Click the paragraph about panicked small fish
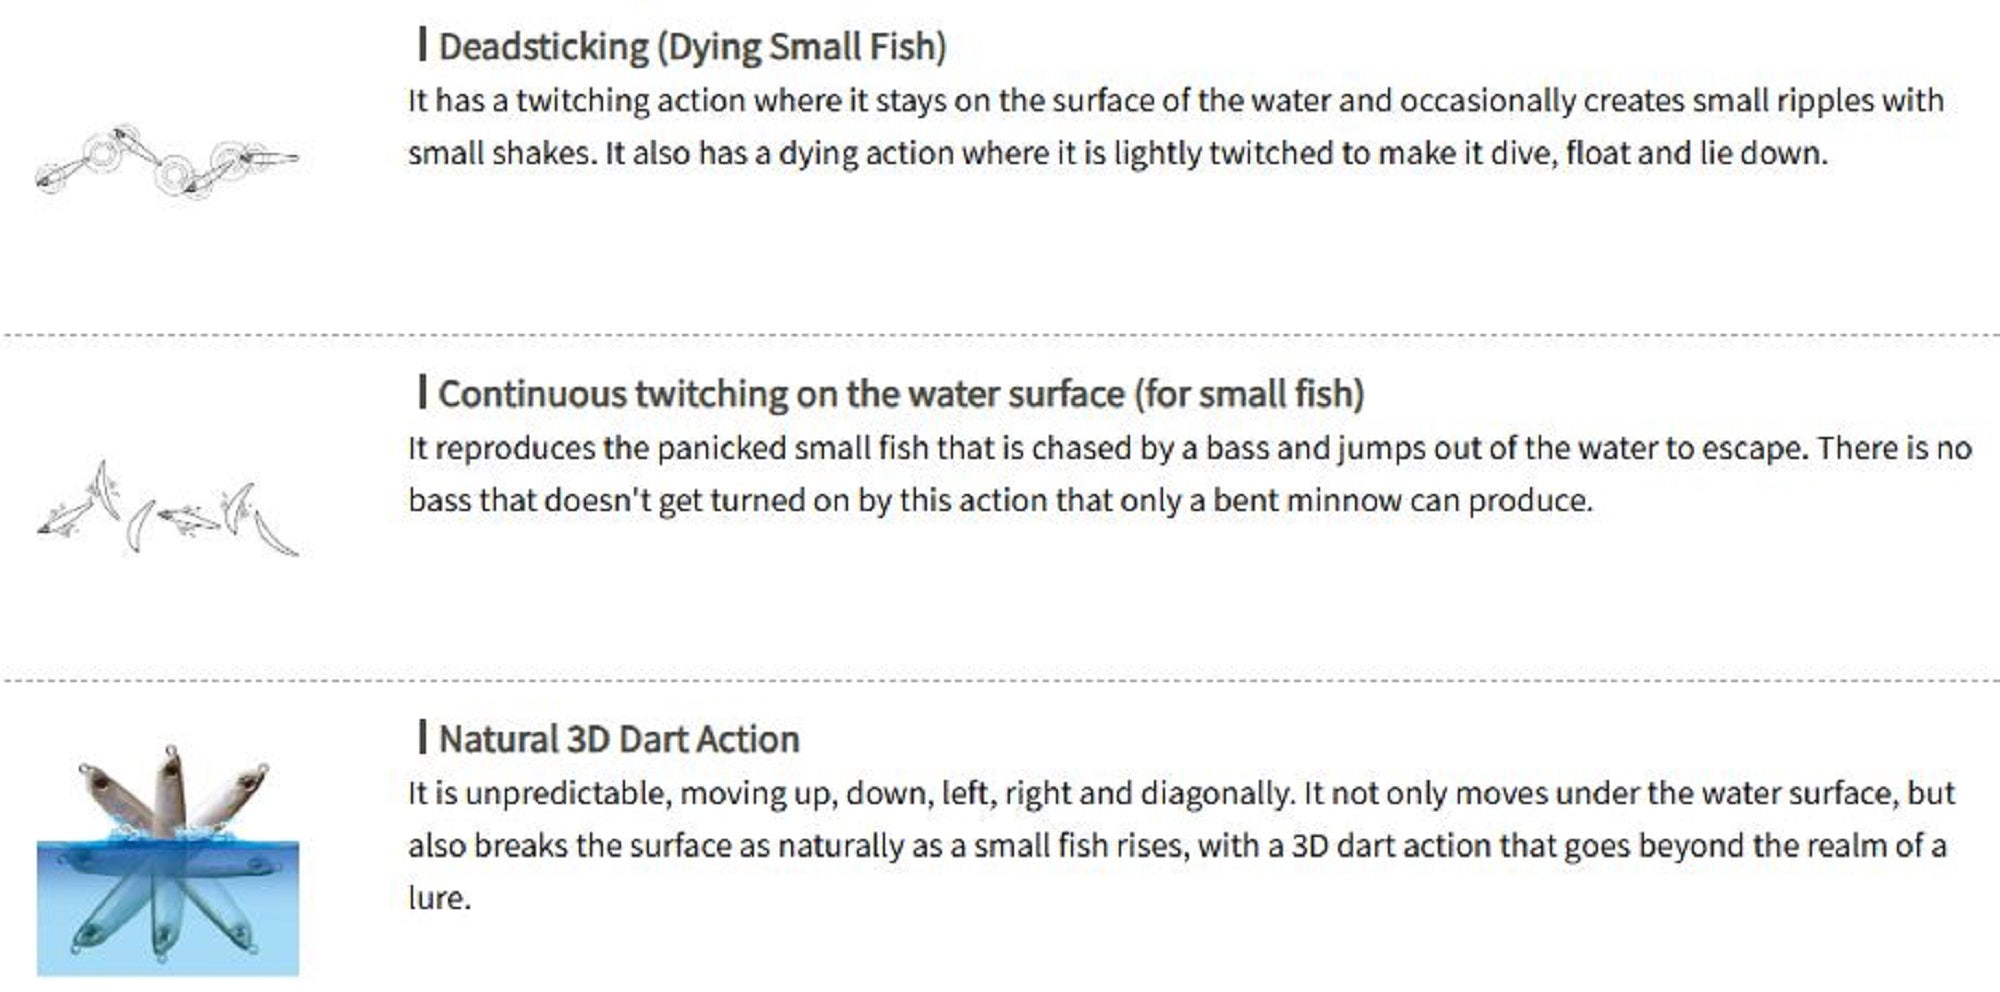Image resolution: width=2000 pixels, height=992 pixels. [1188, 474]
